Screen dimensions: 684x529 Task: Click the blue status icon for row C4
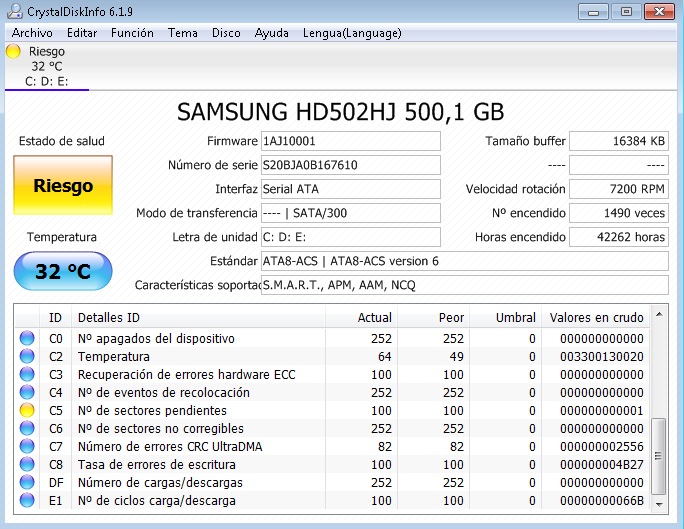coord(27,392)
